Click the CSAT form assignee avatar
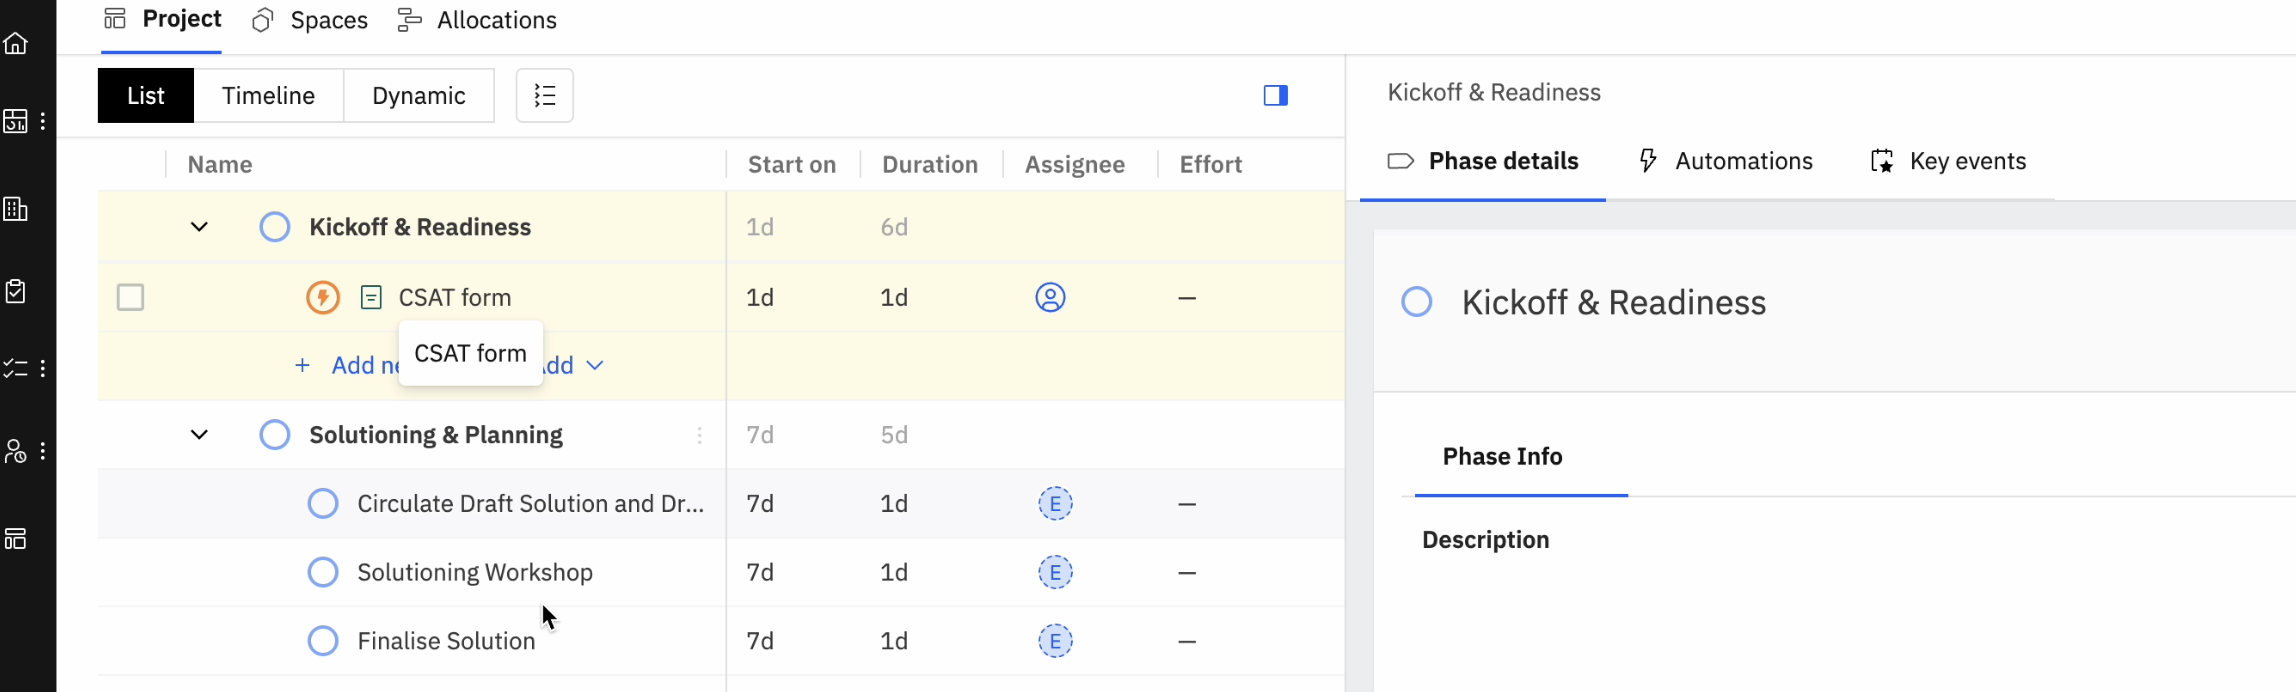The height and width of the screenshot is (692, 2296). (1050, 297)
